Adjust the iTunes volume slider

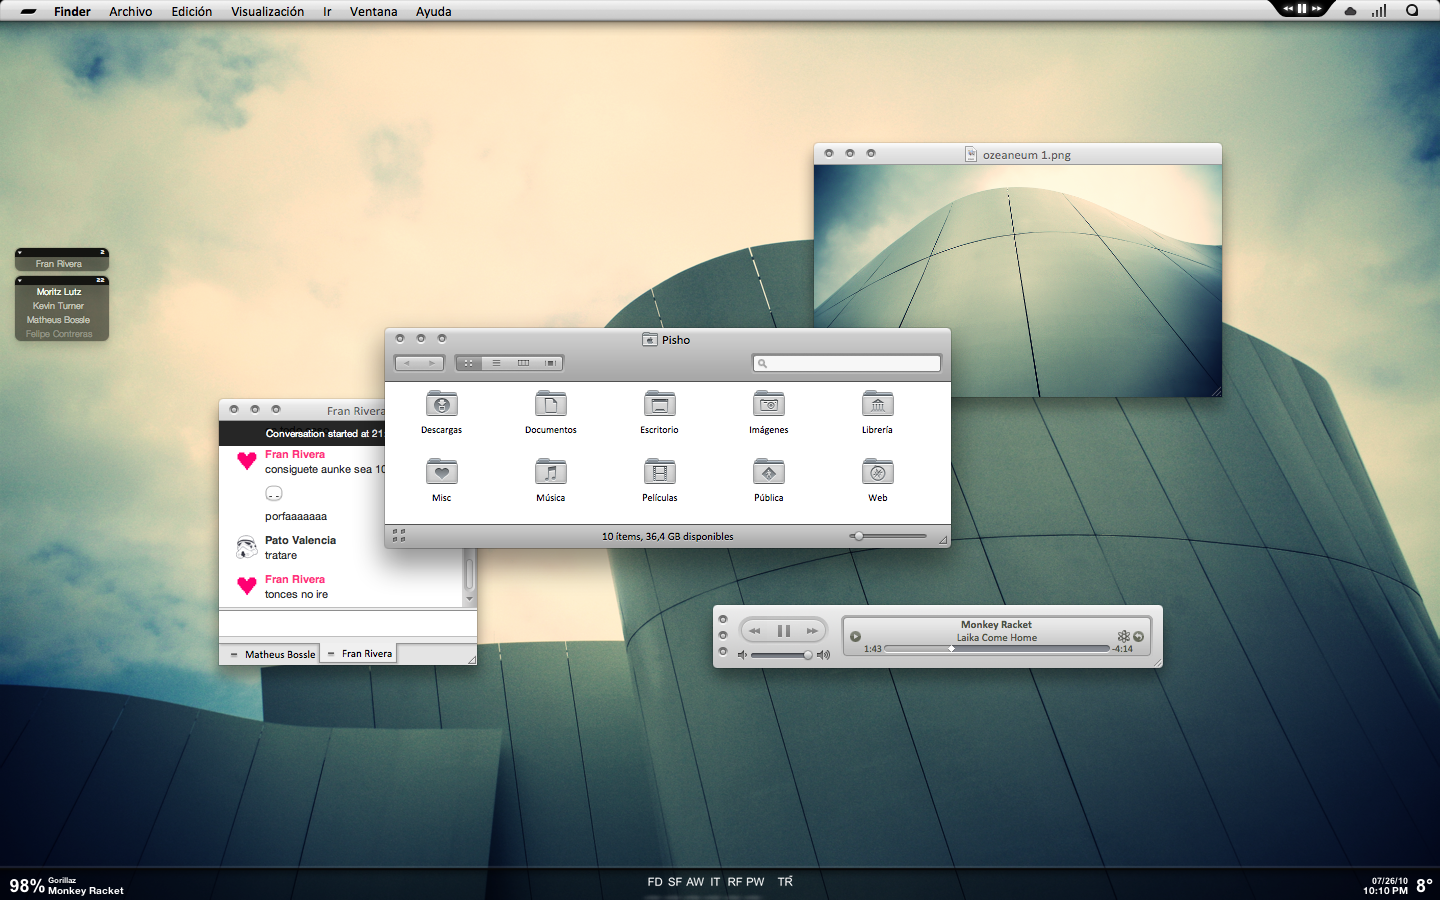pos(781,655)
